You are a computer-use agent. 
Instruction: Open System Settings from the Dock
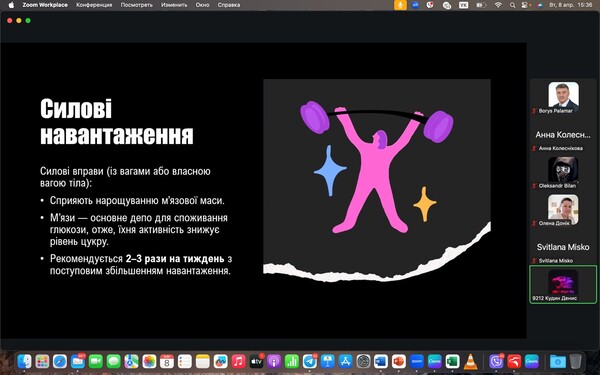click(363, 361)
